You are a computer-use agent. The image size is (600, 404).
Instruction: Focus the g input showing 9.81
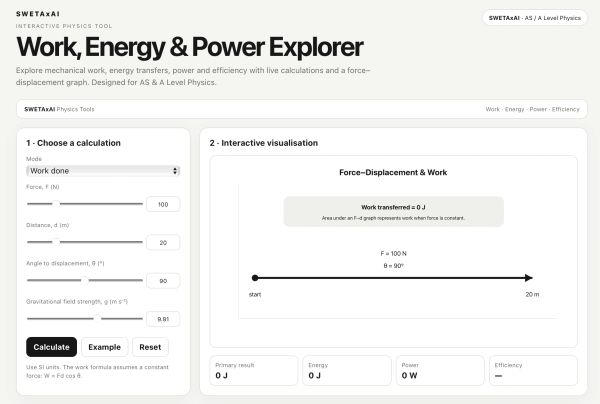point(163,319)
